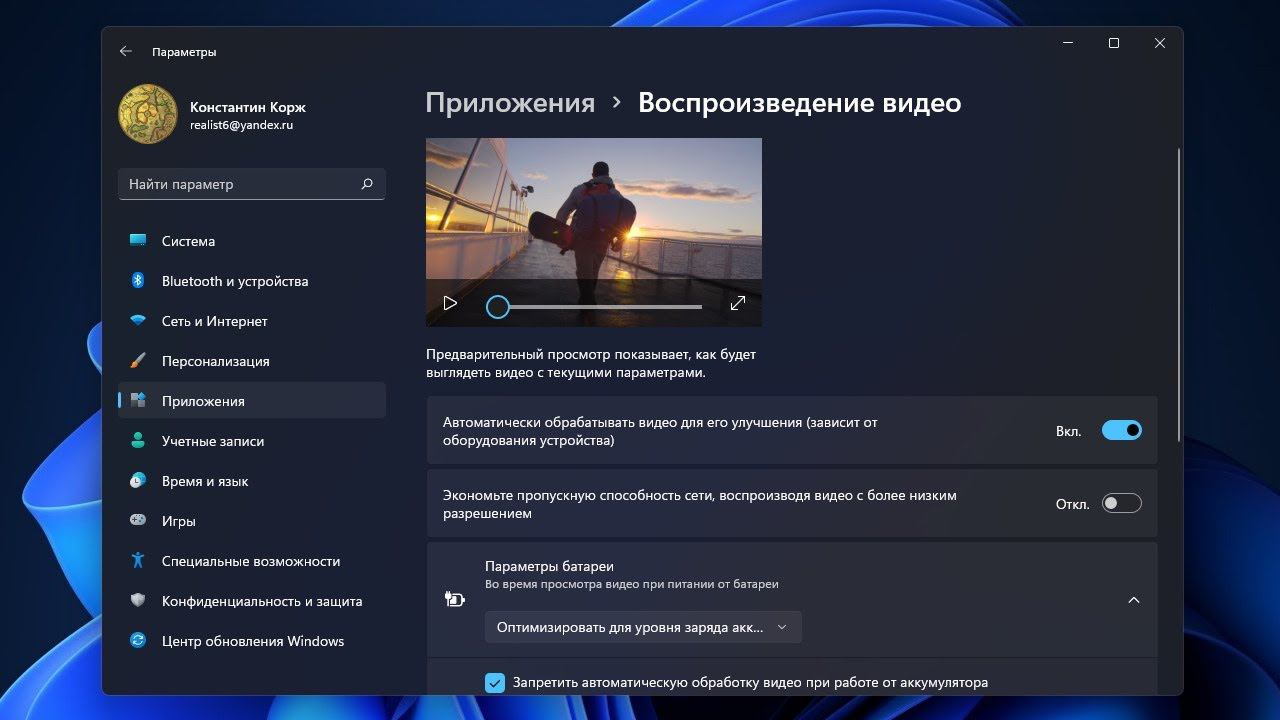Click the Время и язык globe clock icon
Image resolution: width=1280 pixels, height=720 pixels.
click(x=138, y=481)
